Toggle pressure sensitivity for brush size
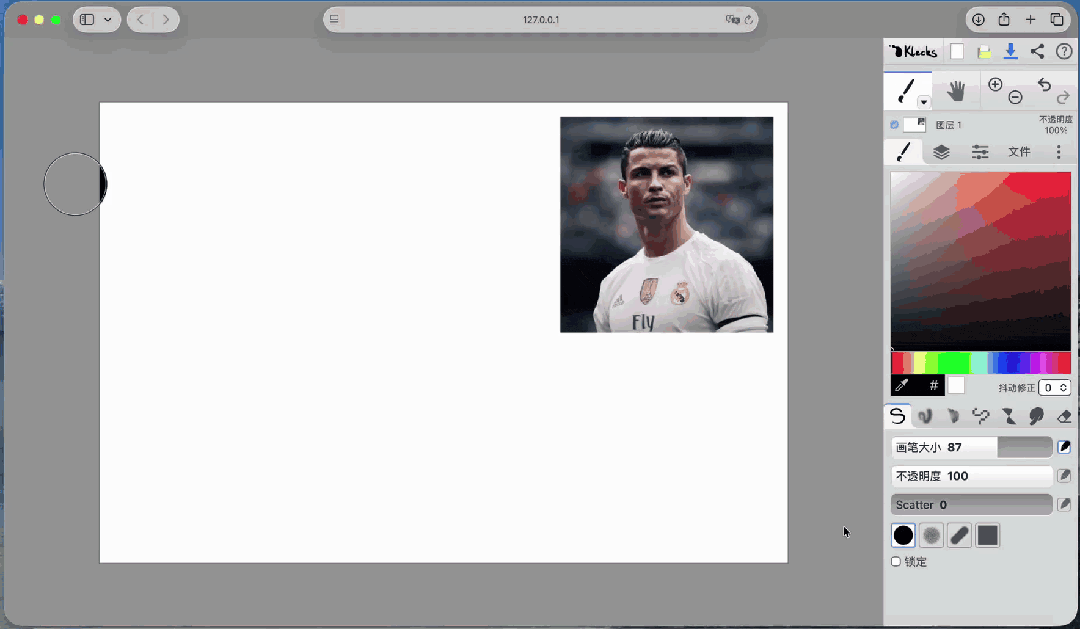 1064,447
